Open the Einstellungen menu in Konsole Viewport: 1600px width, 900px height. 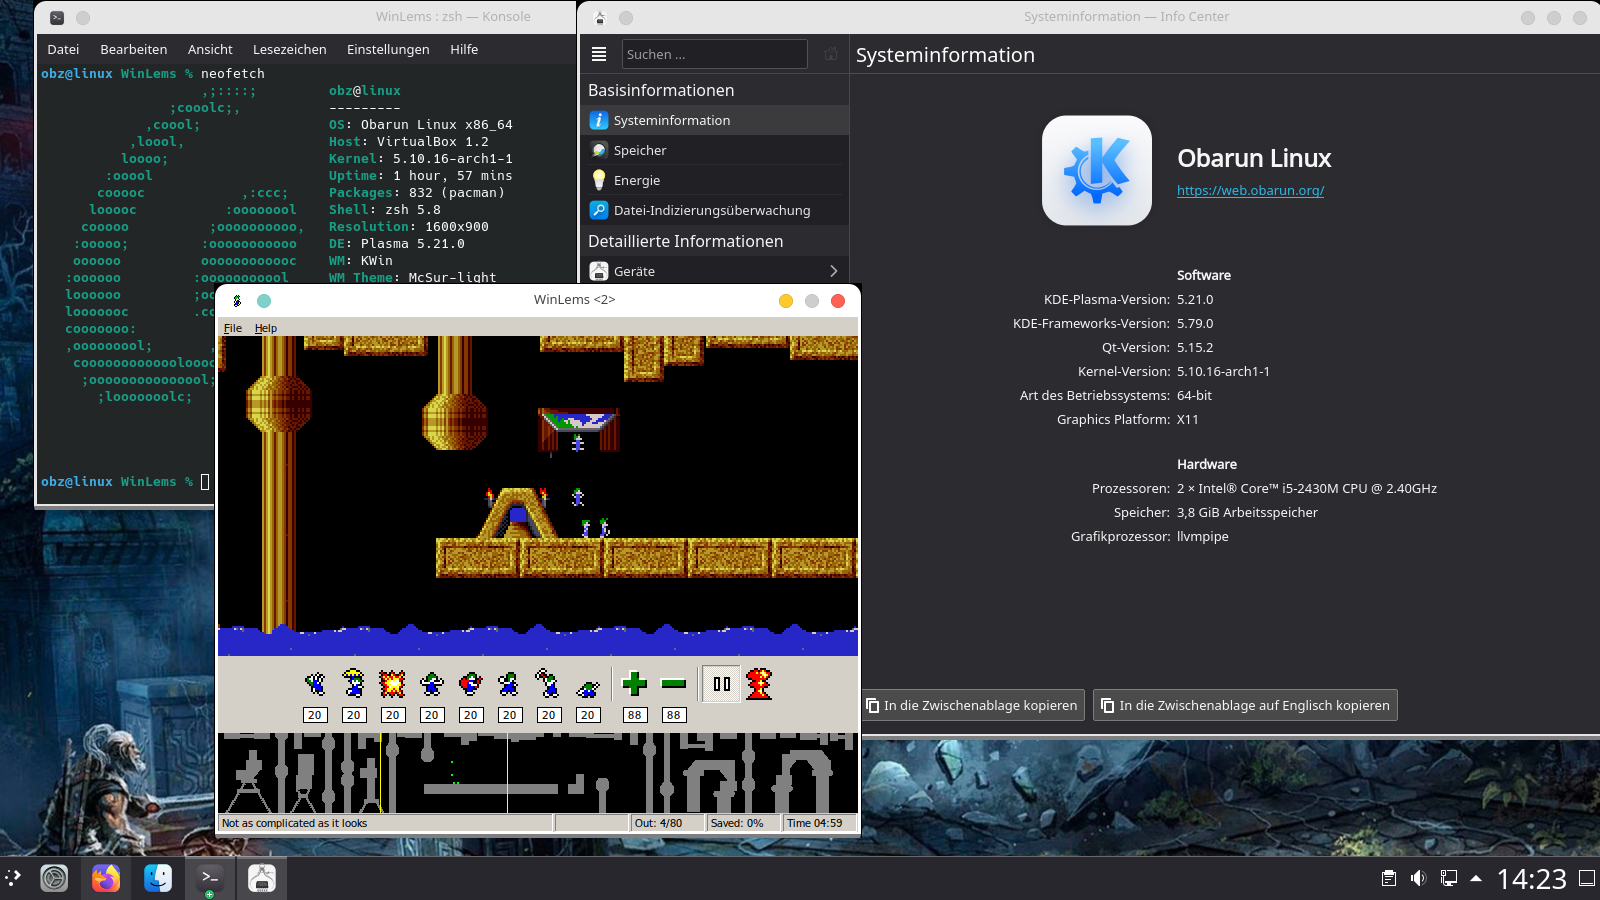click(x=388, y=49)
